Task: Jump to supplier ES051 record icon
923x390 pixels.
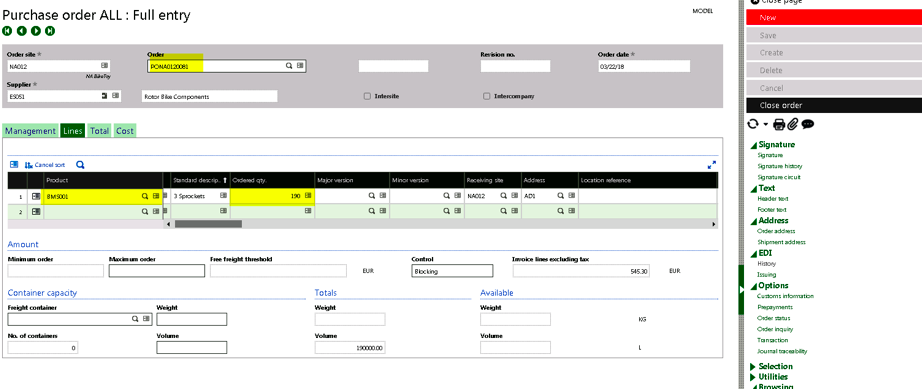Action: (105, 95)
